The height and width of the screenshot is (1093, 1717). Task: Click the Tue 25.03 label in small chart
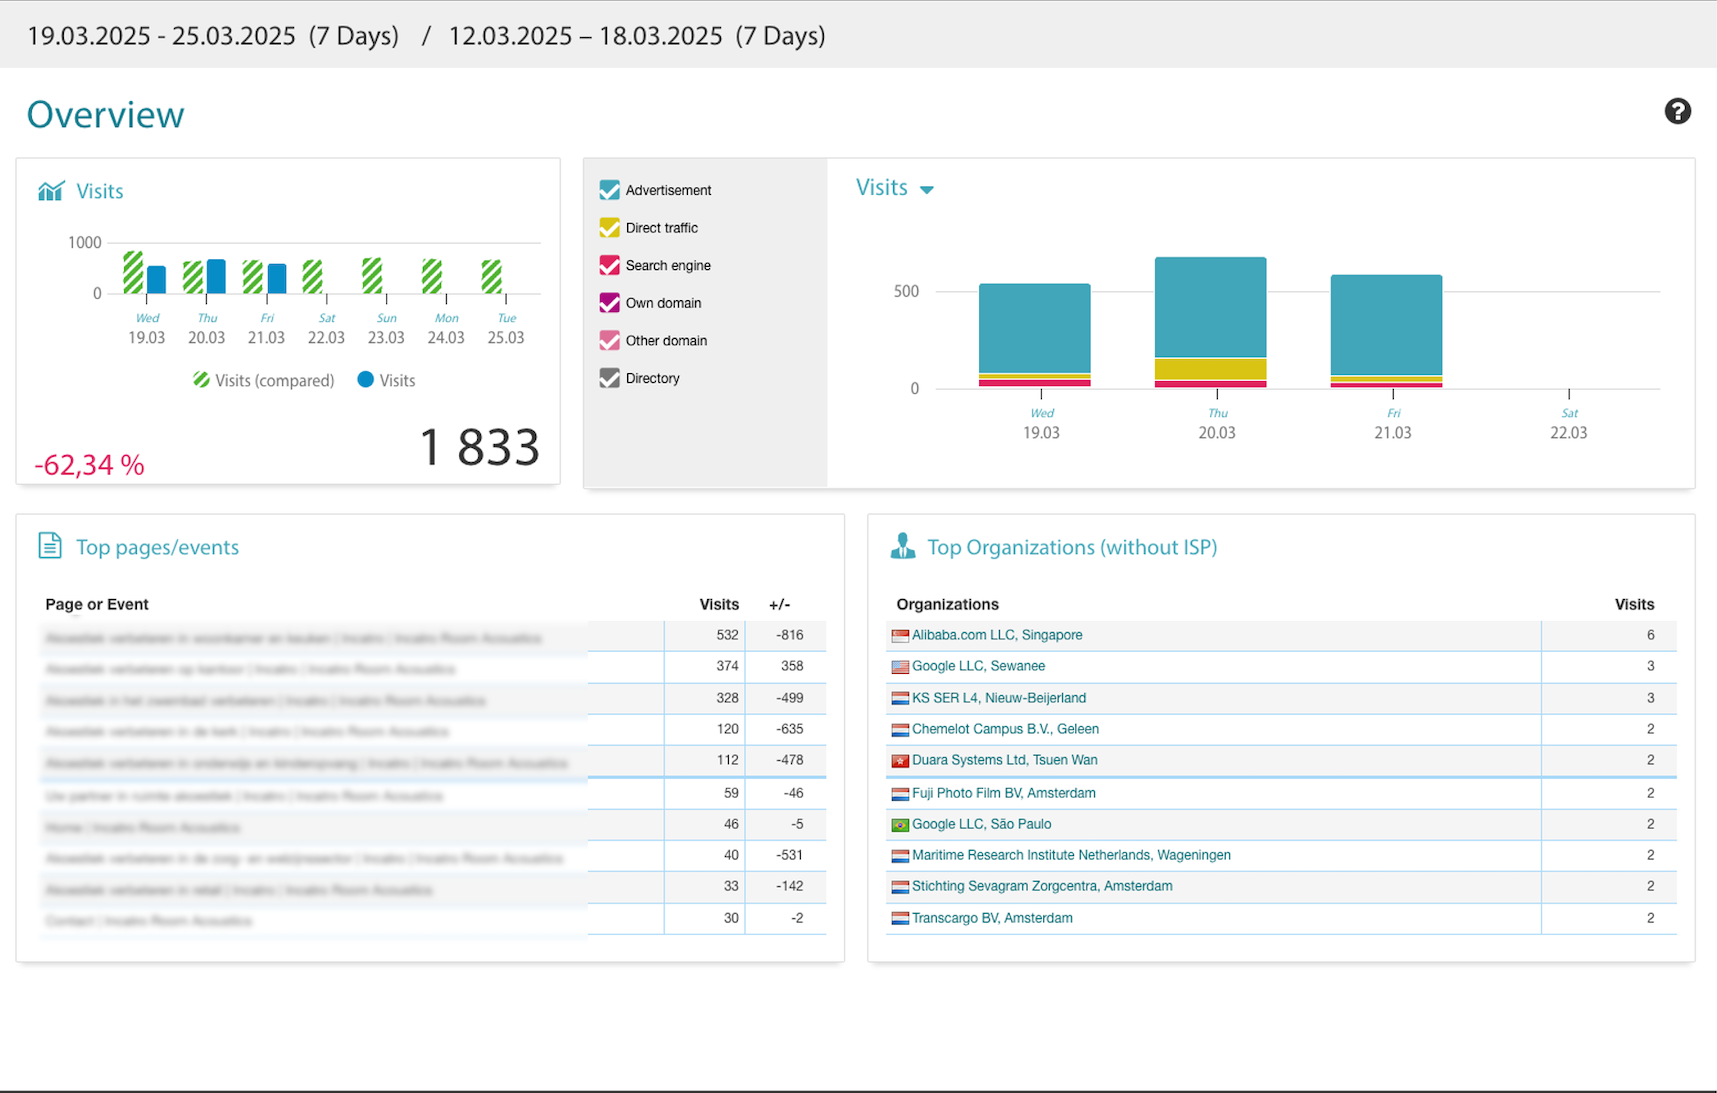506,329
